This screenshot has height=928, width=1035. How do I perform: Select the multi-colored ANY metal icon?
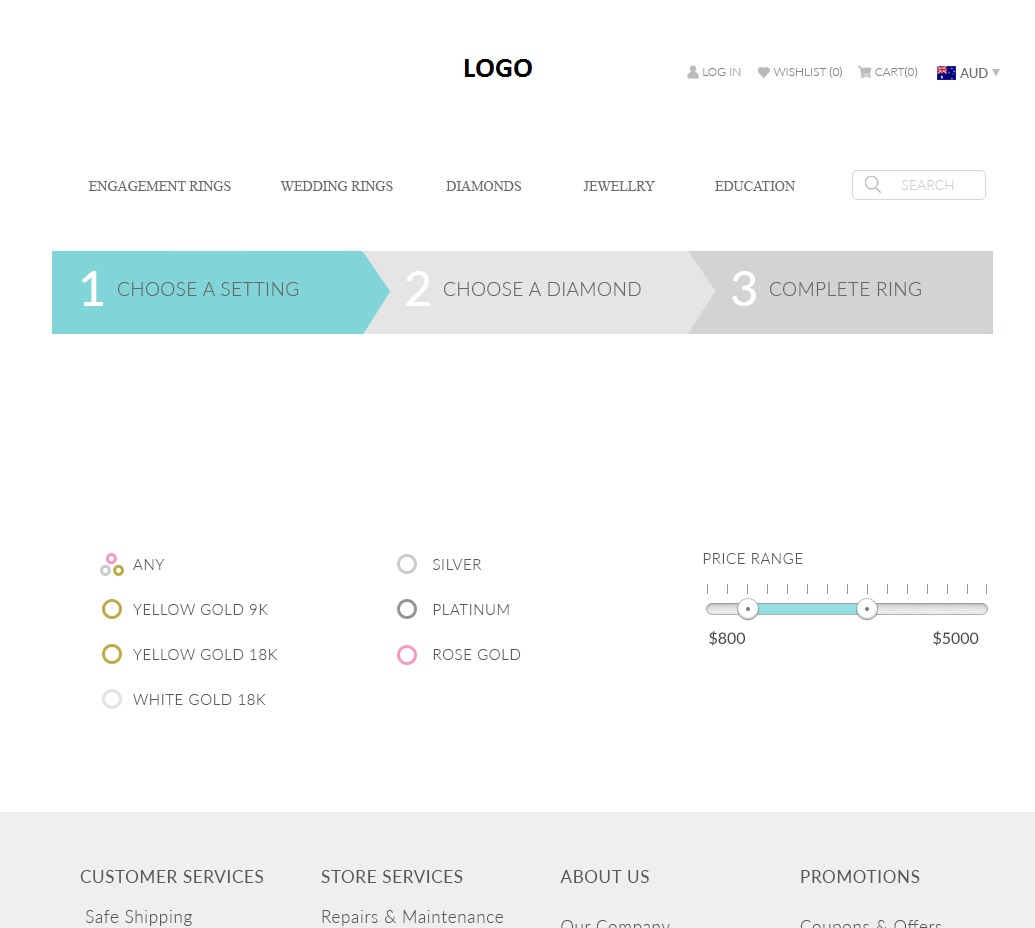(x=112, y=565)
